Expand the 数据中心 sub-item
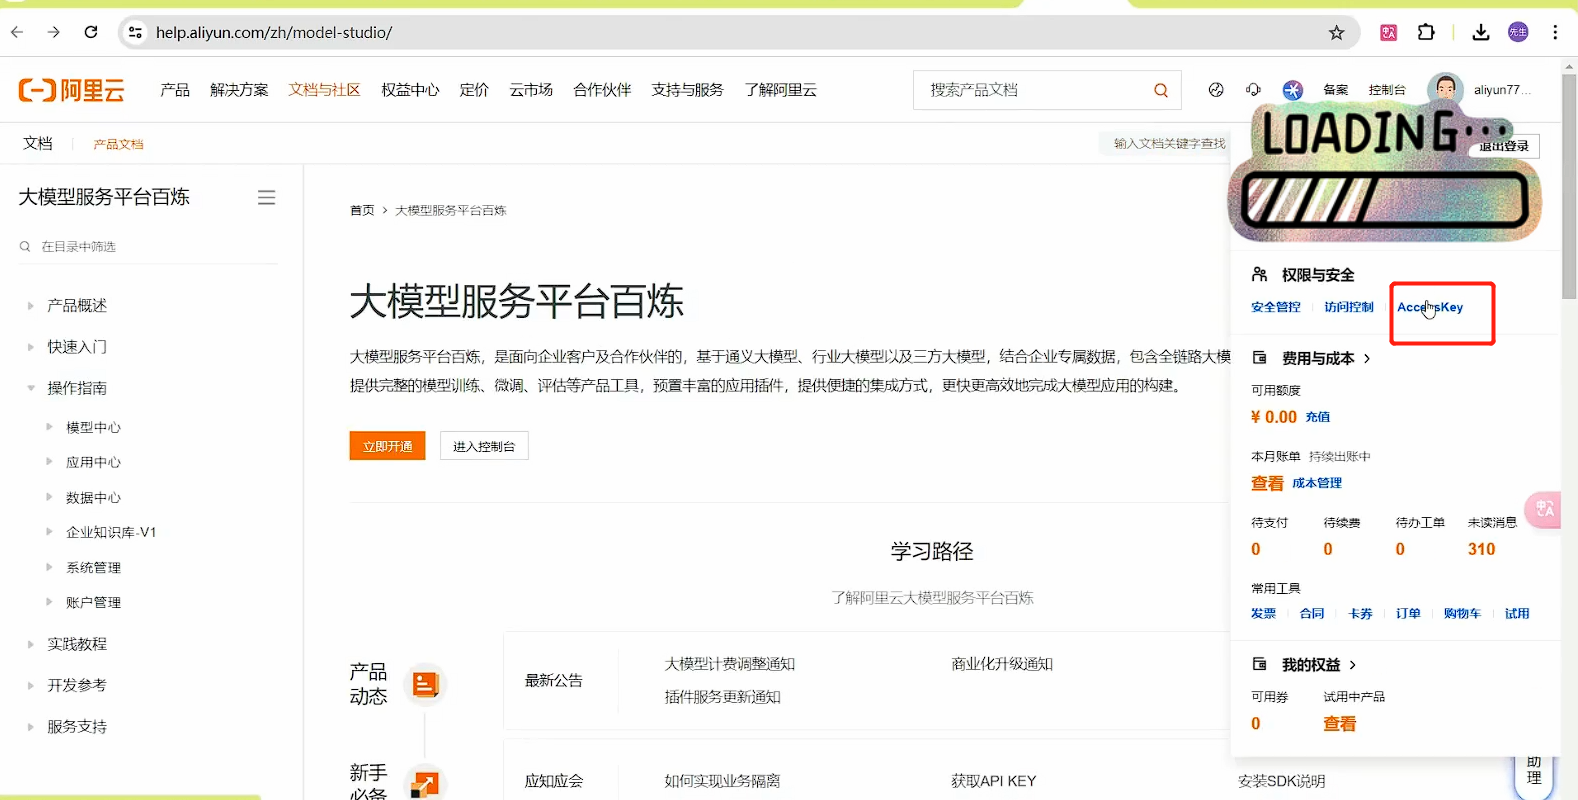 49,497
